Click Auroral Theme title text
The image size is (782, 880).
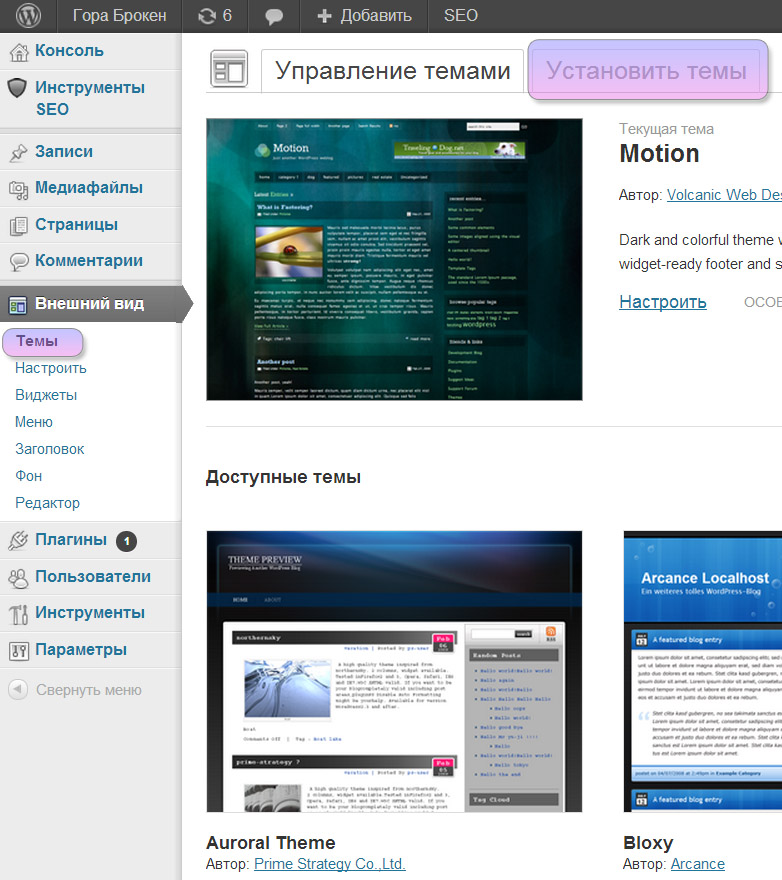(271, 842)
